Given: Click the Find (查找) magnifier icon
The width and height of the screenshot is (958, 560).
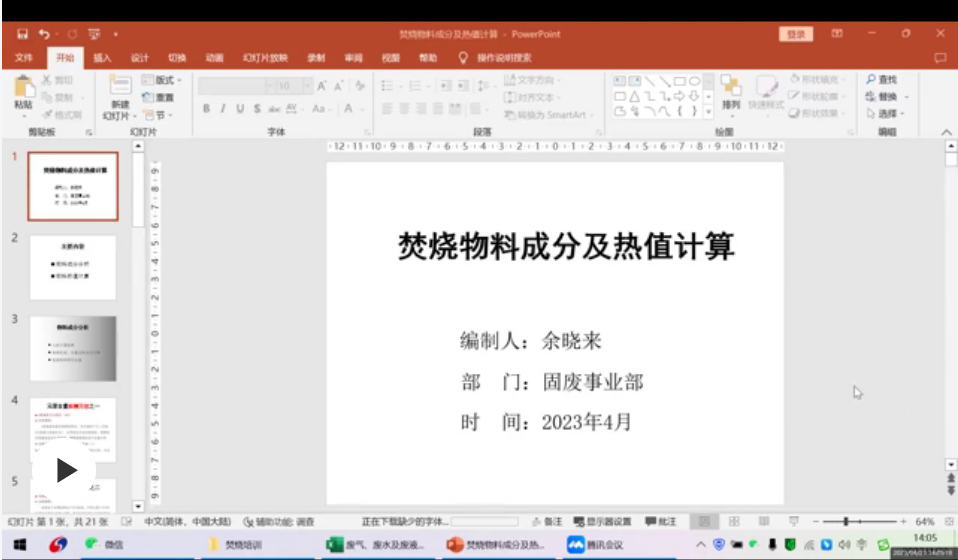Looking at the screenshot, I should [871, 79].
